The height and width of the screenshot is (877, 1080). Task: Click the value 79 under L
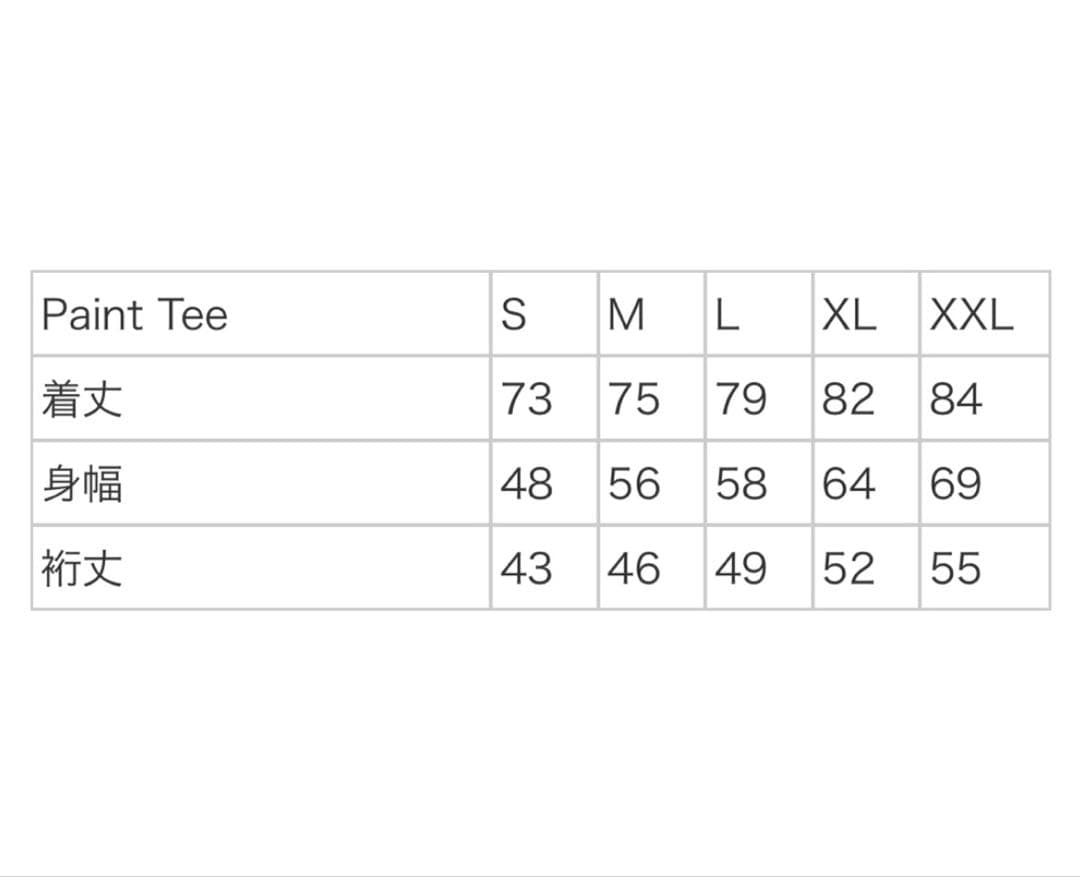(741, 399)
